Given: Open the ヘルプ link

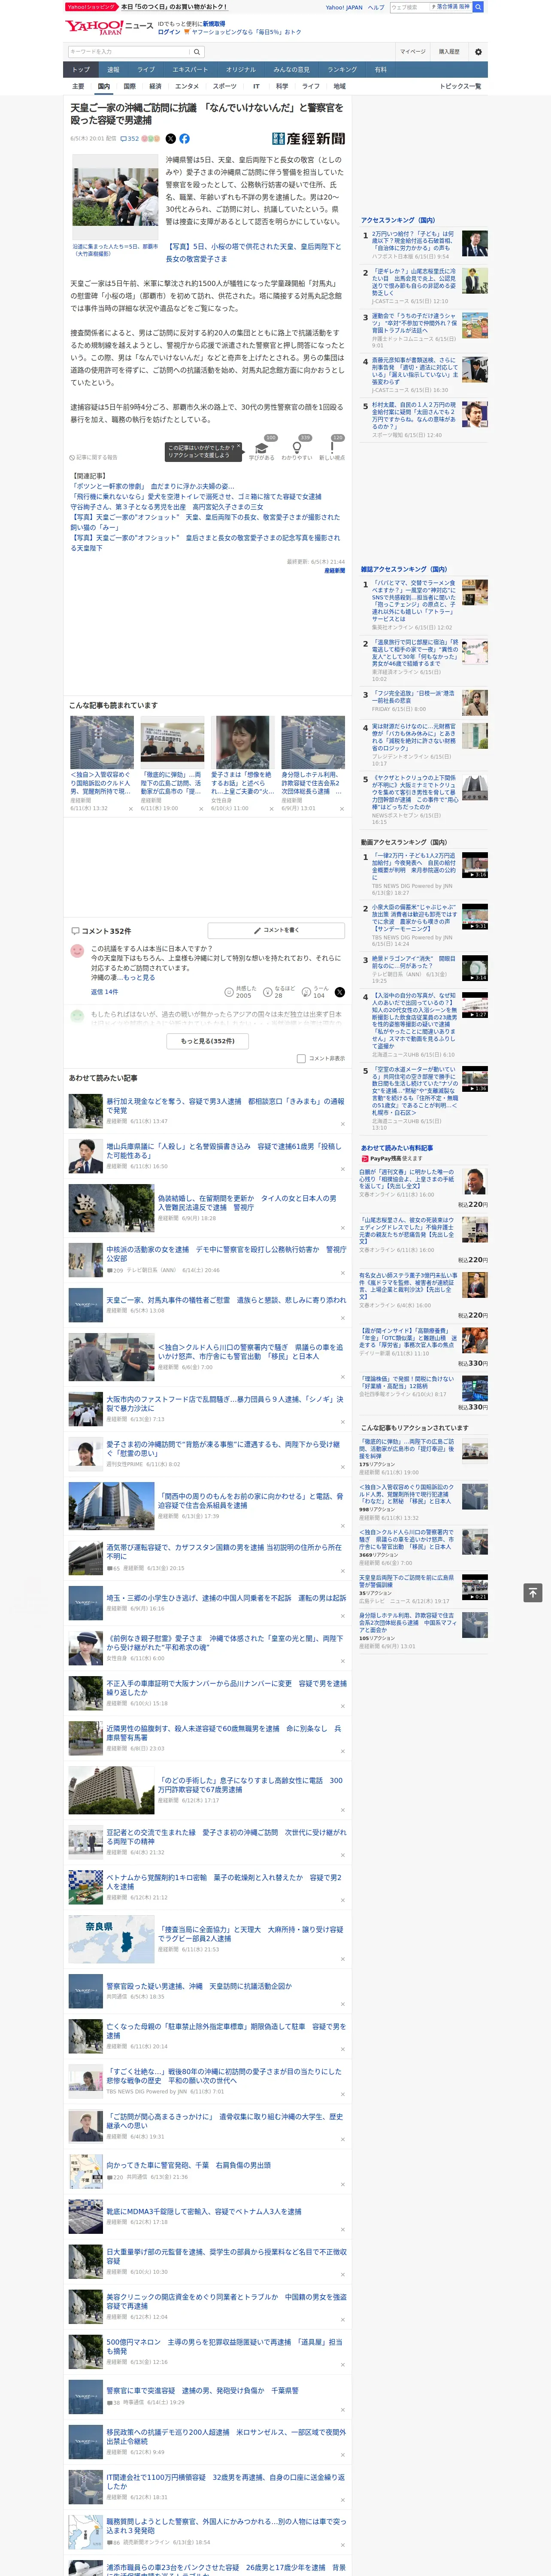Looking at the screenshot, I should tap(376, 7).
